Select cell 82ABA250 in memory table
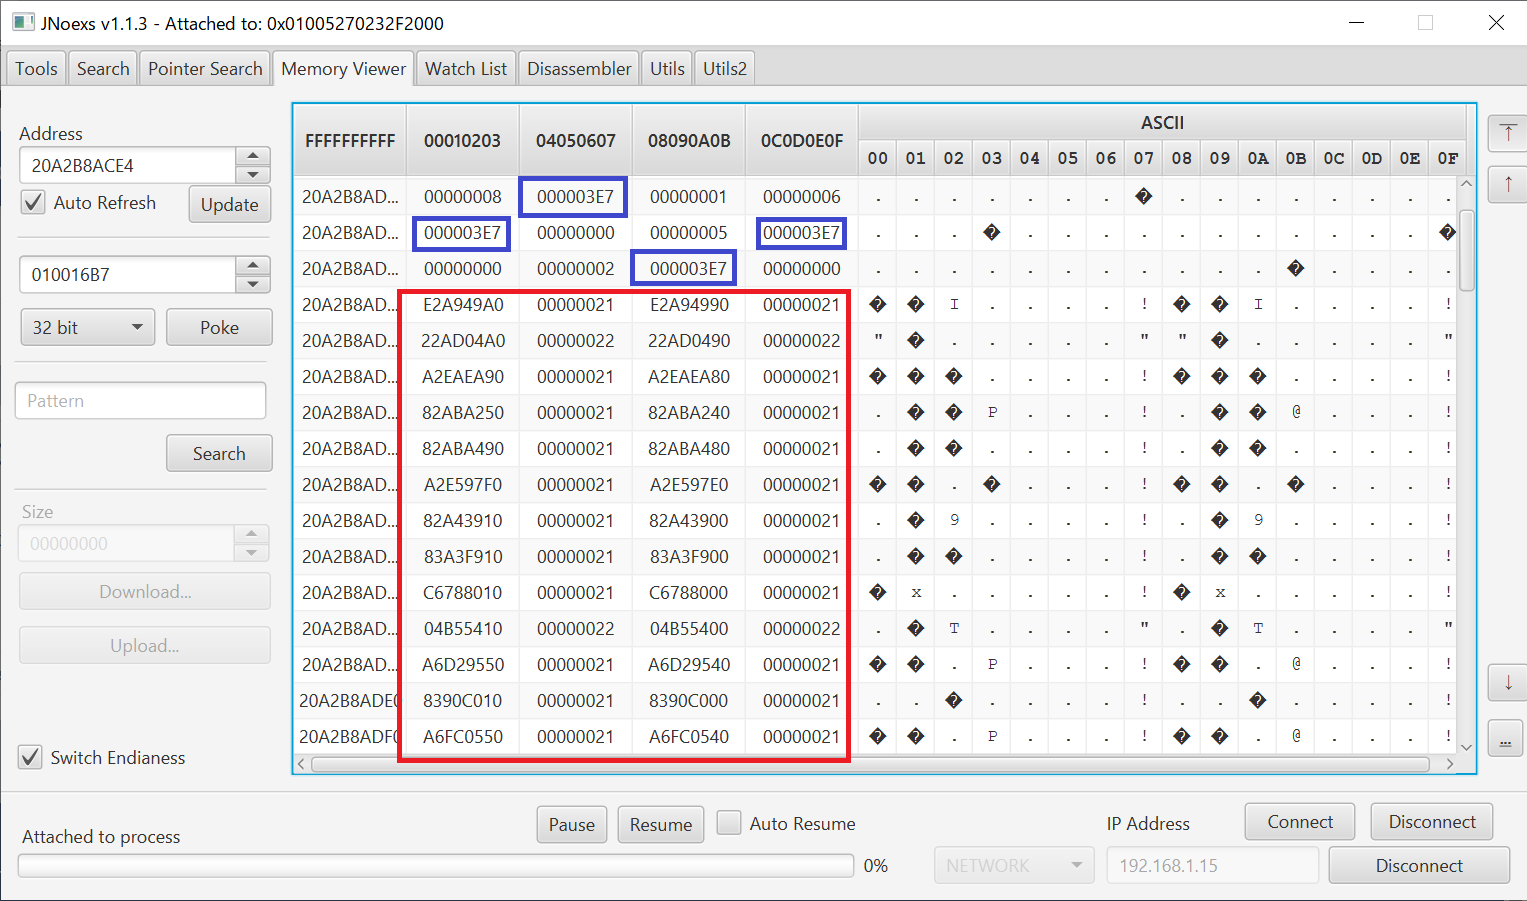Viewport: 1527px width, 901px height. point(463,412)
